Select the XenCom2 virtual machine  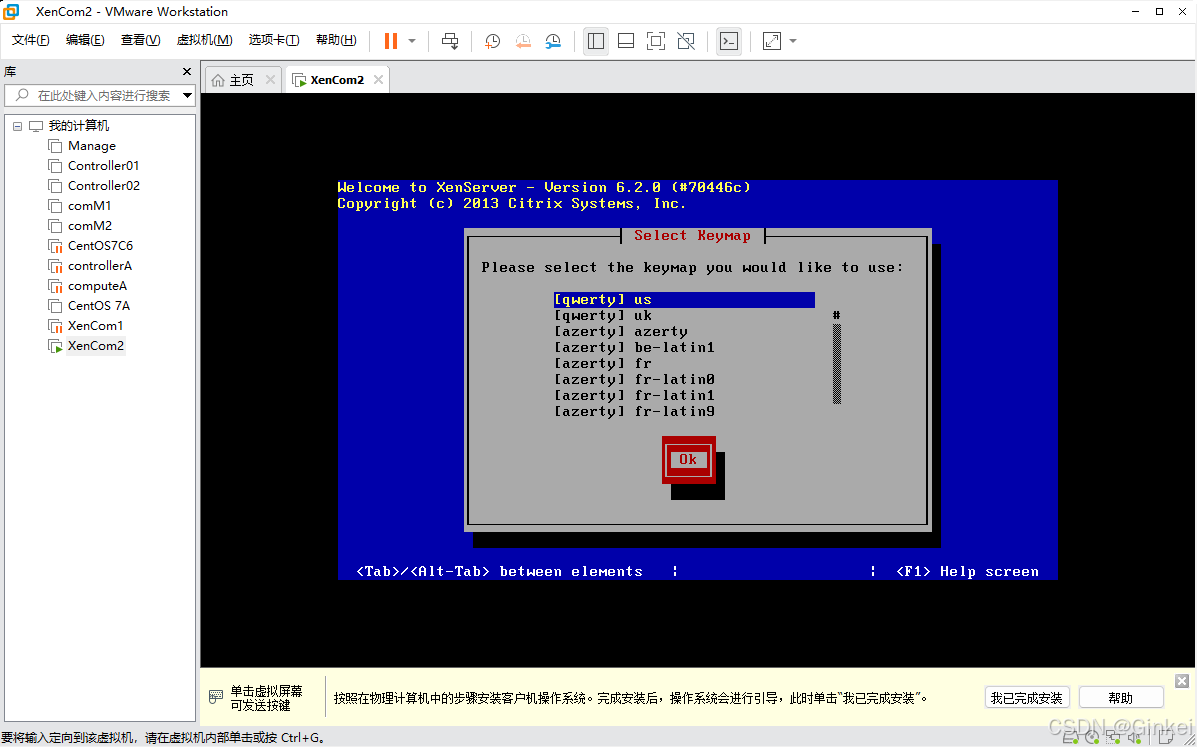(95, 346)
